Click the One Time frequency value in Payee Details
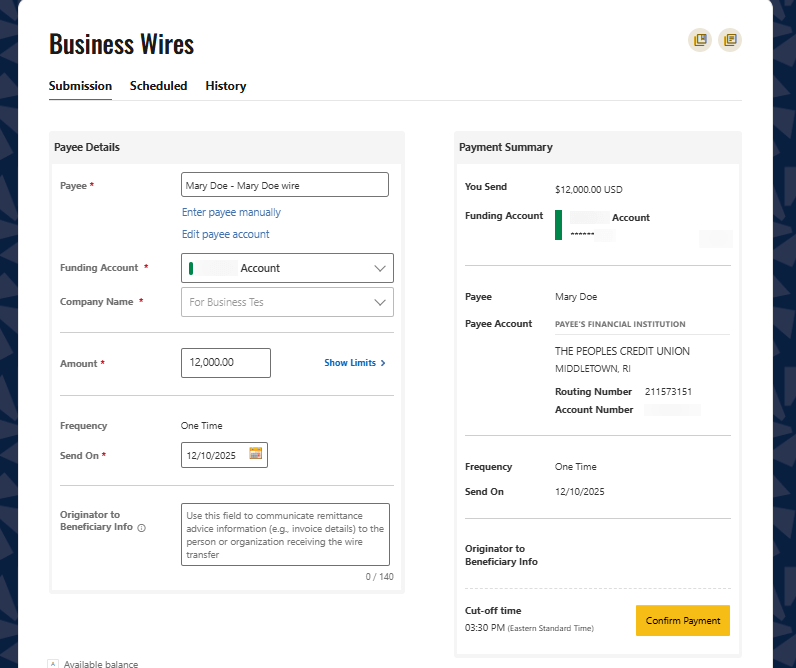The image size is (796, 668). click(202, 425)
